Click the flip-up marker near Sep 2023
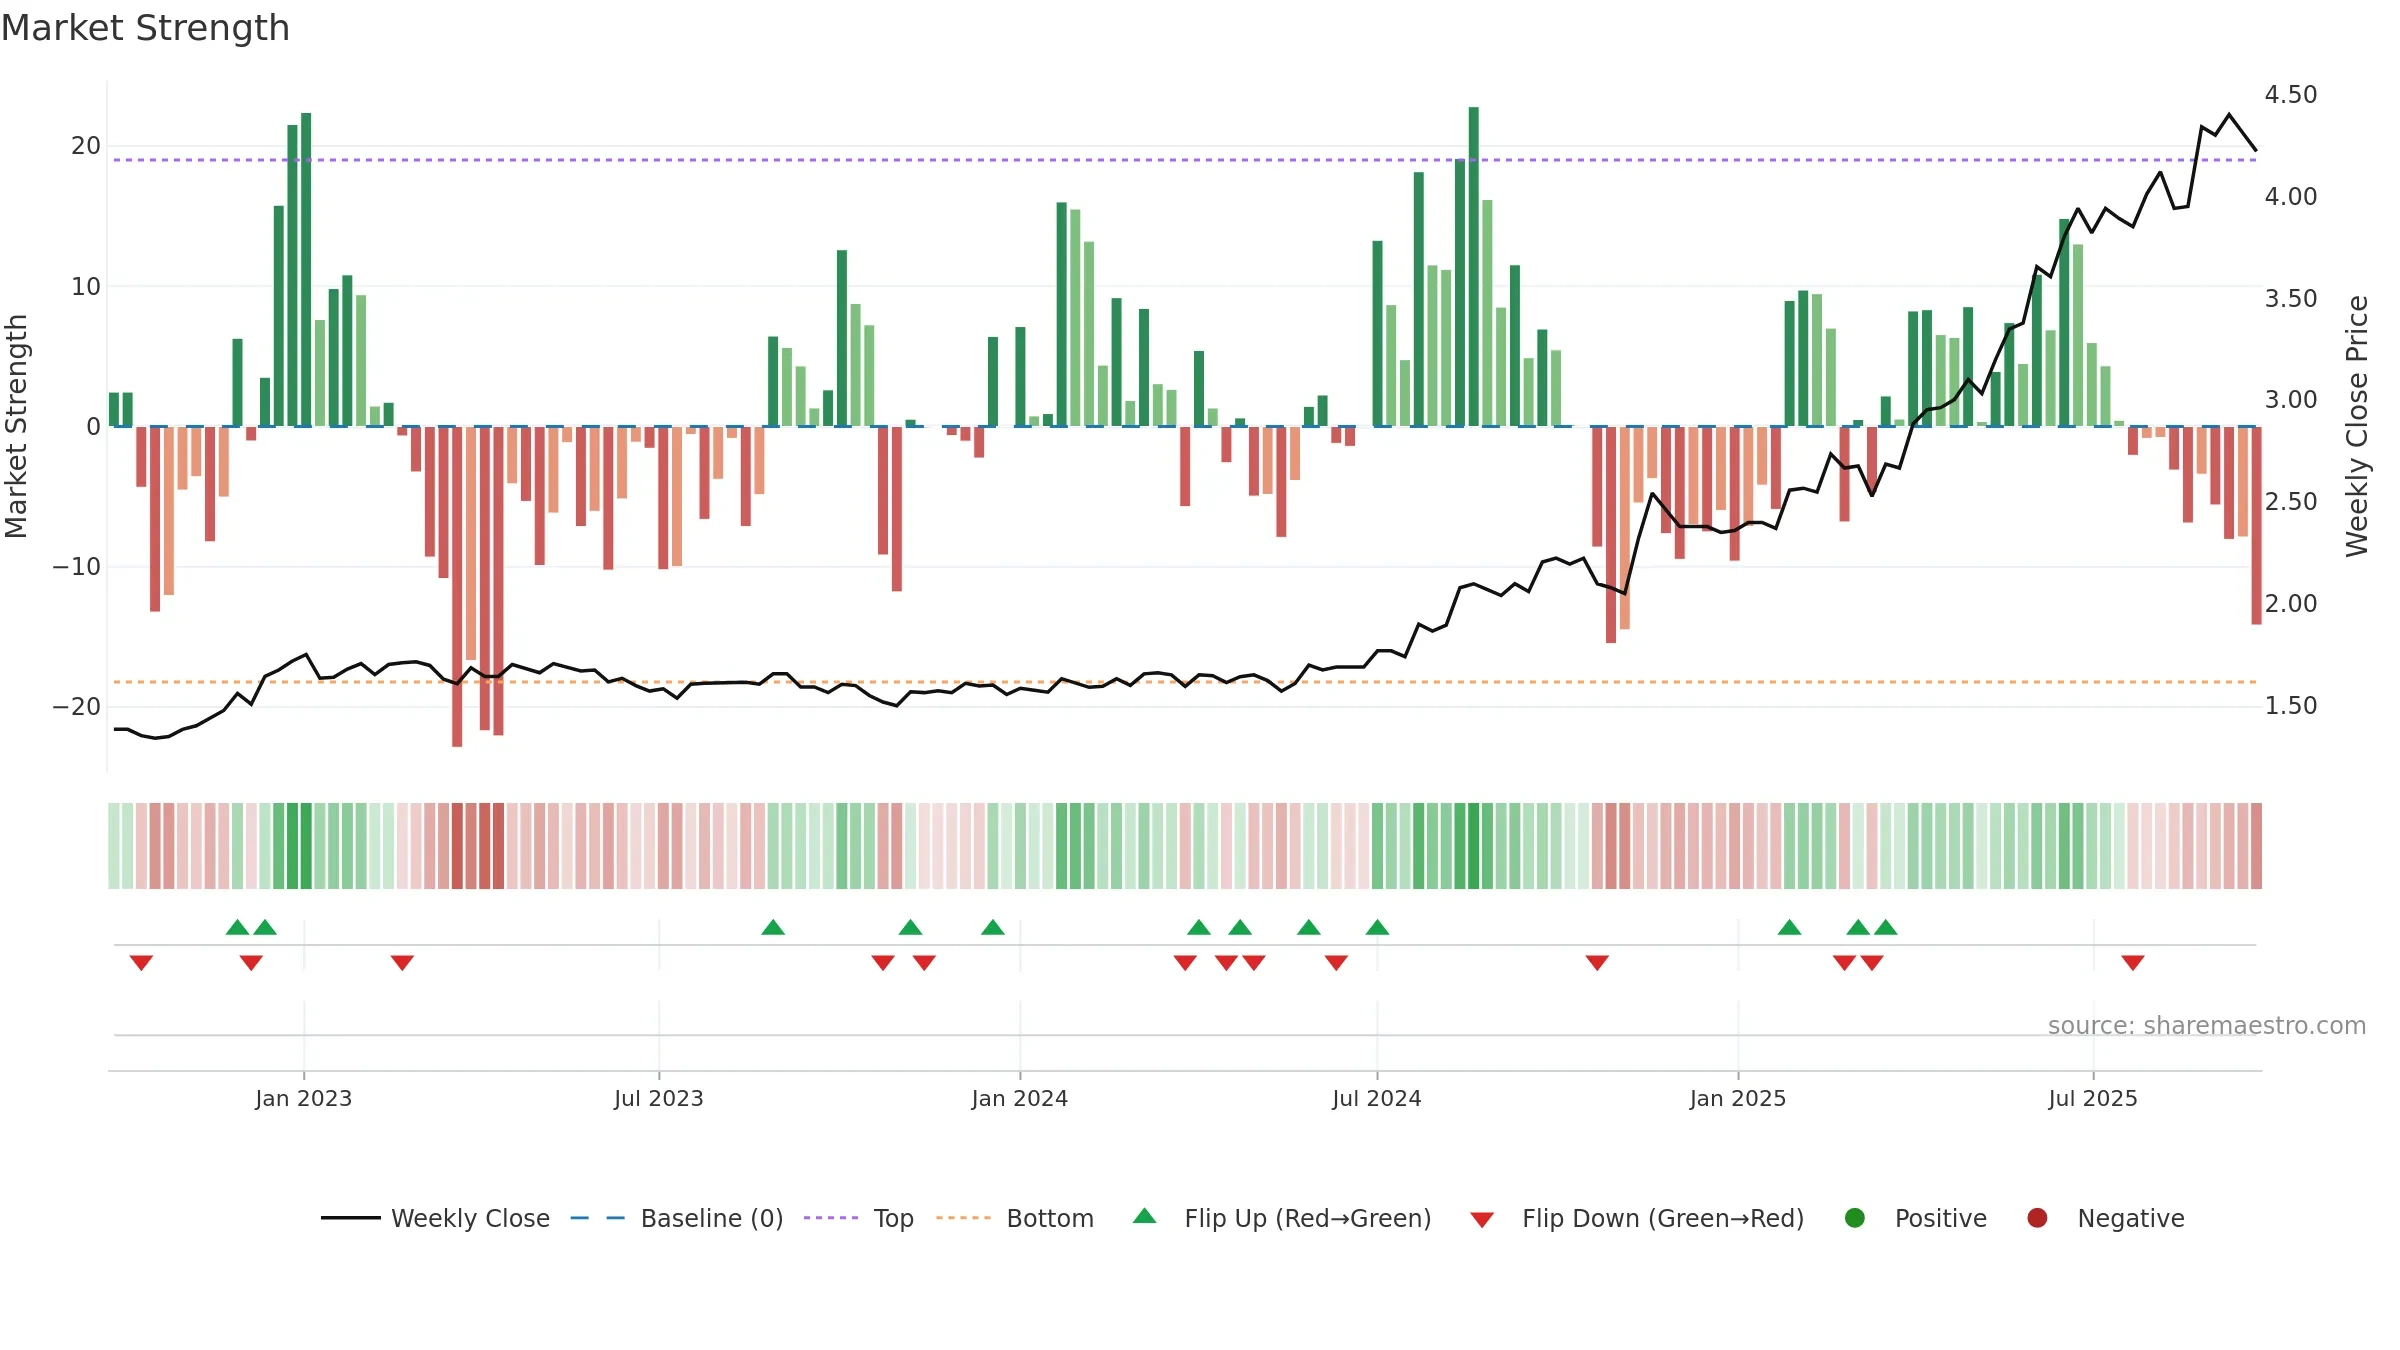The height and width of the screenshot is (1350, 2400). pyautogui.click(x=773, y=927)
